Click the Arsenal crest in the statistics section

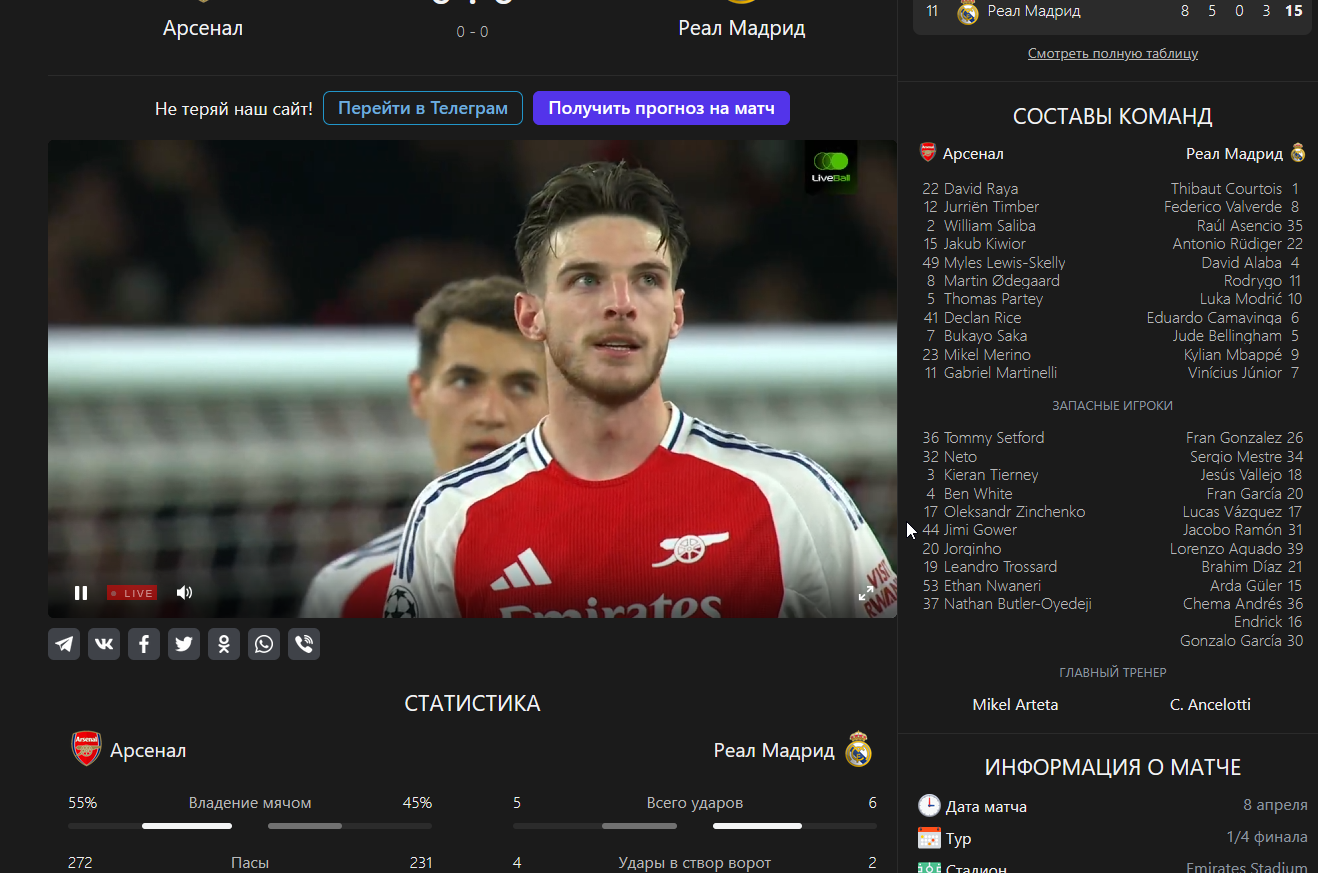87,749
